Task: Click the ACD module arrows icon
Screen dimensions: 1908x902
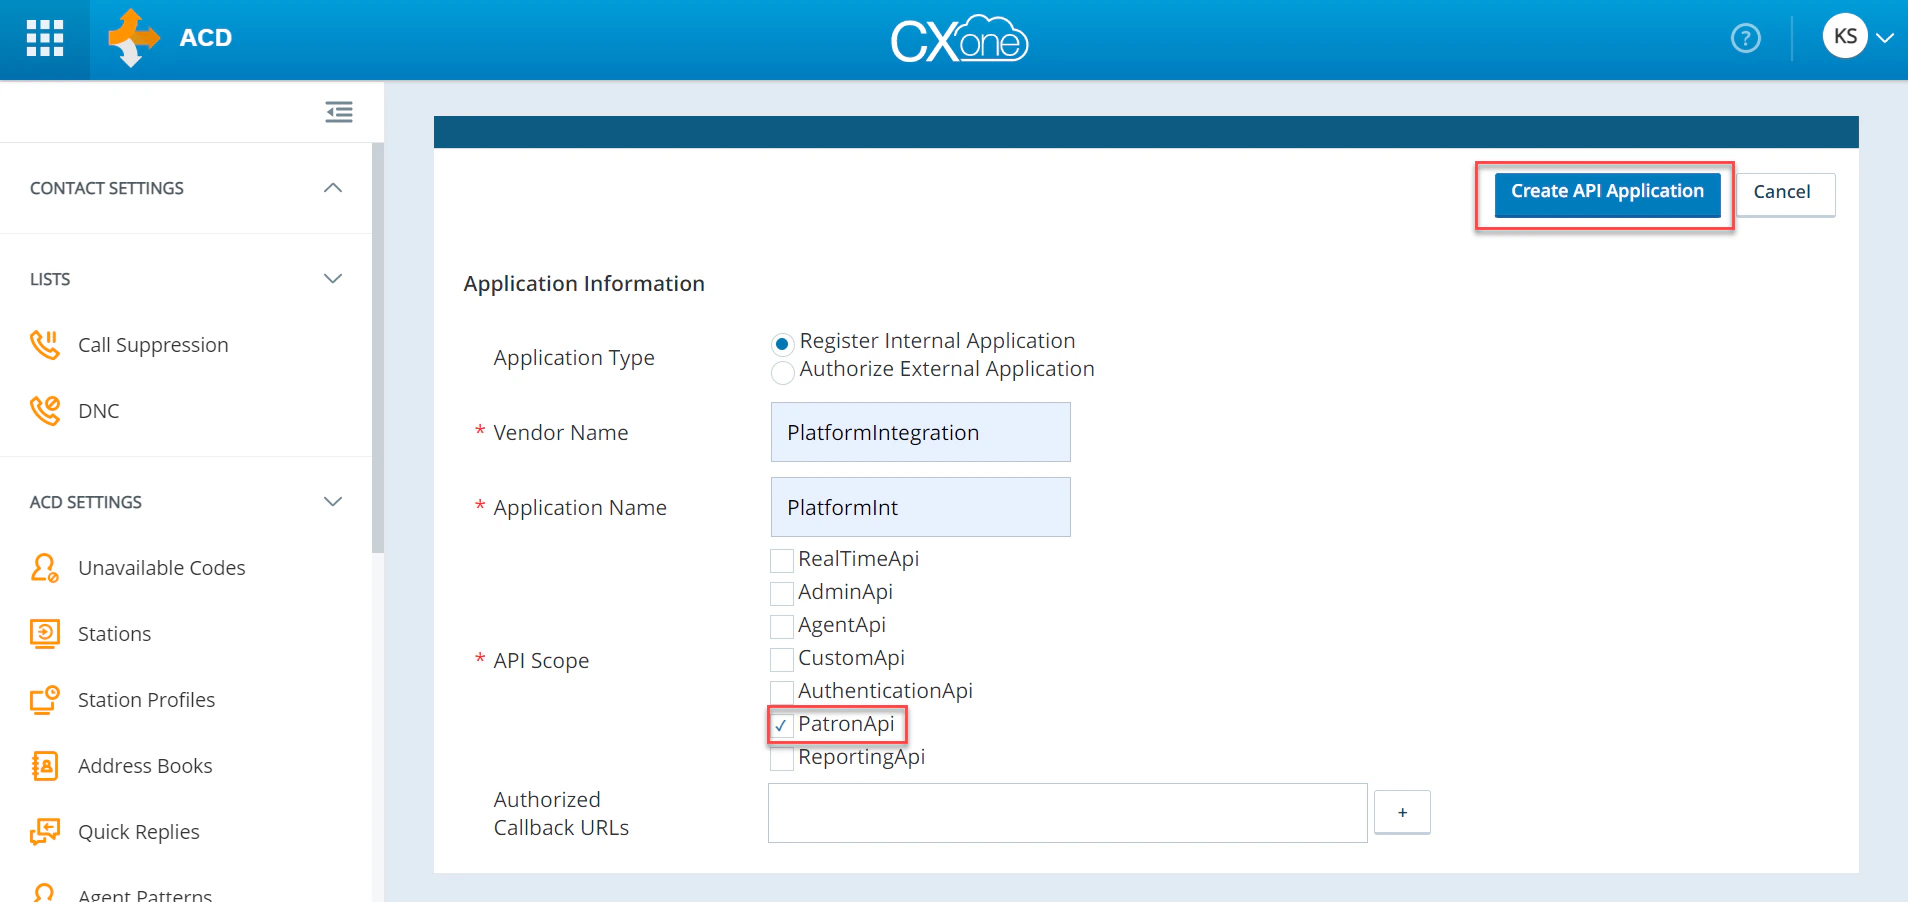Action: (134, 38)
